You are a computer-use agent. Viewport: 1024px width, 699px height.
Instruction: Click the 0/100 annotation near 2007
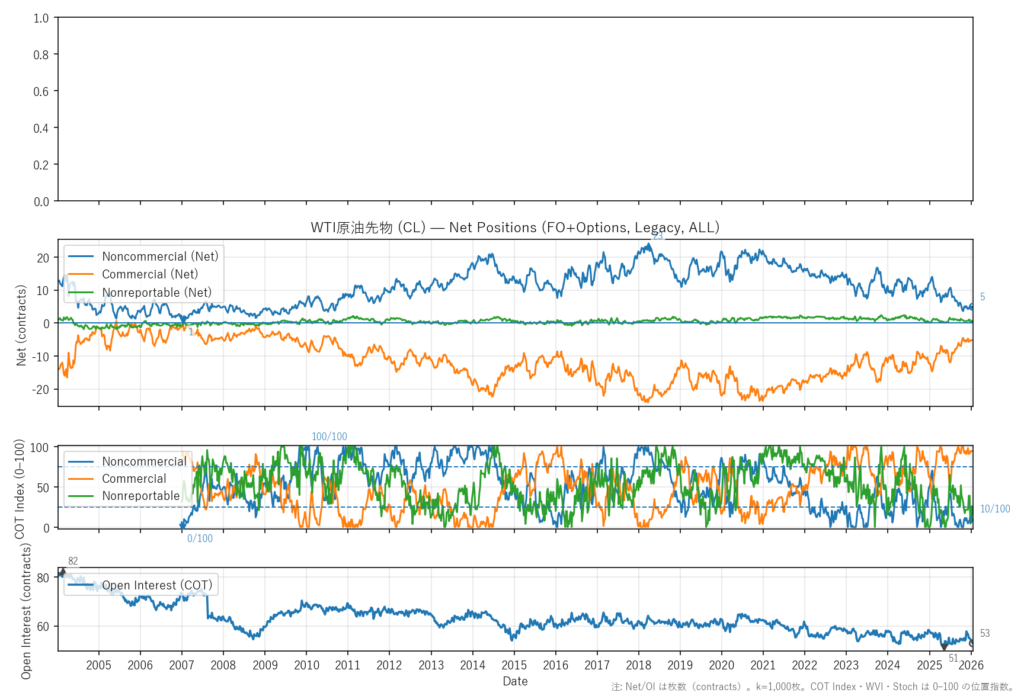tap(200, 539)
